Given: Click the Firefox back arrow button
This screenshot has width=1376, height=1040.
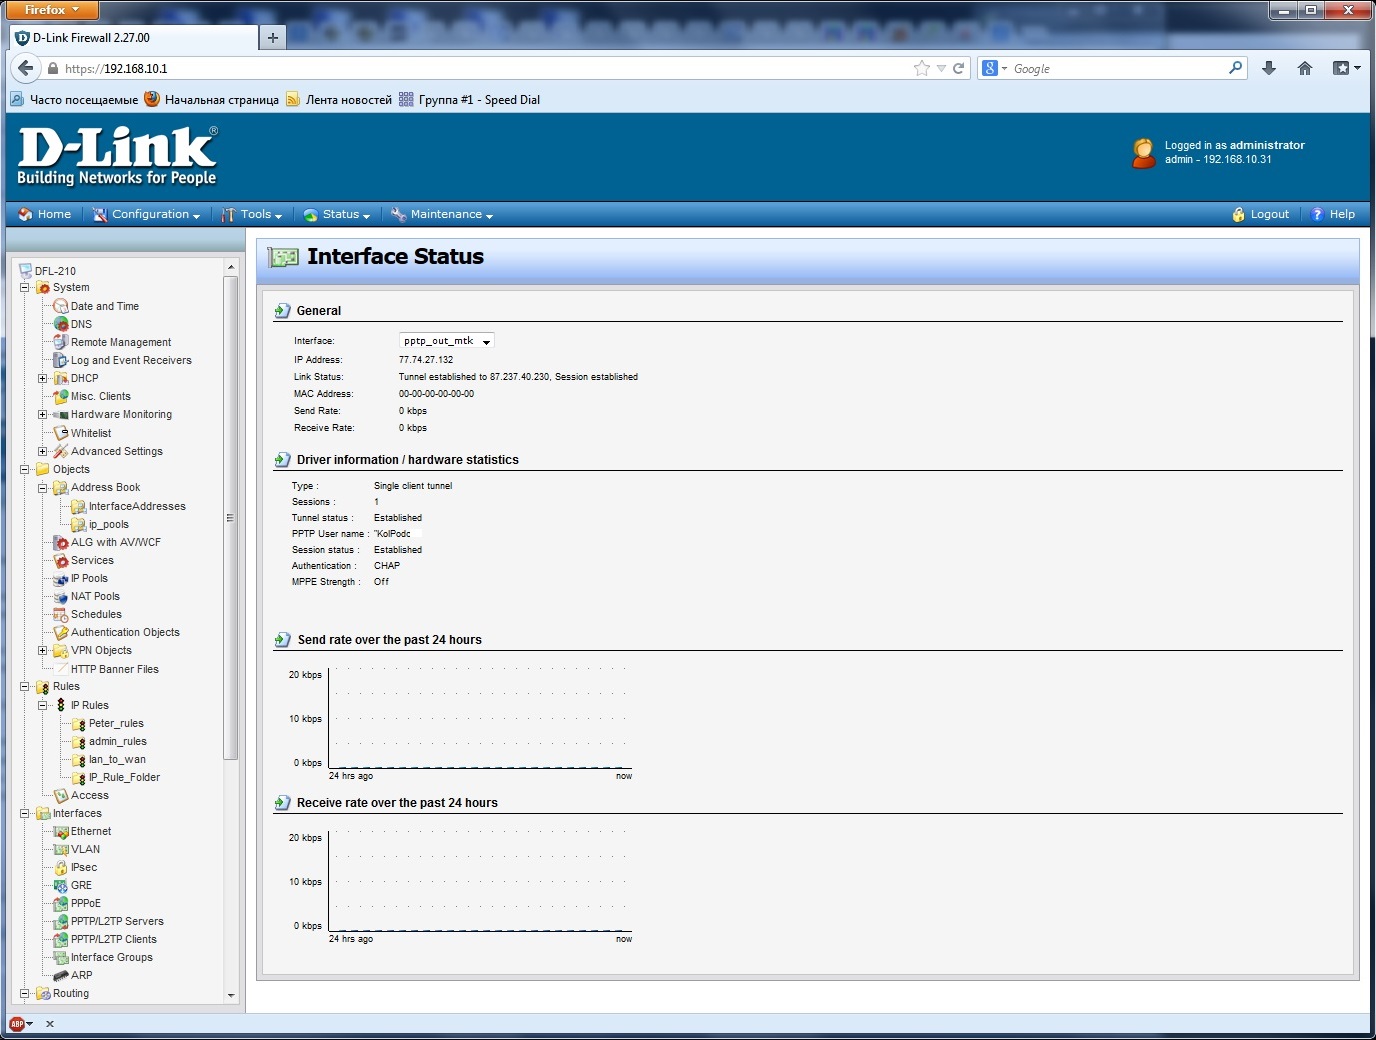Looking at the screenshot, I should click(x=25, y=68).
